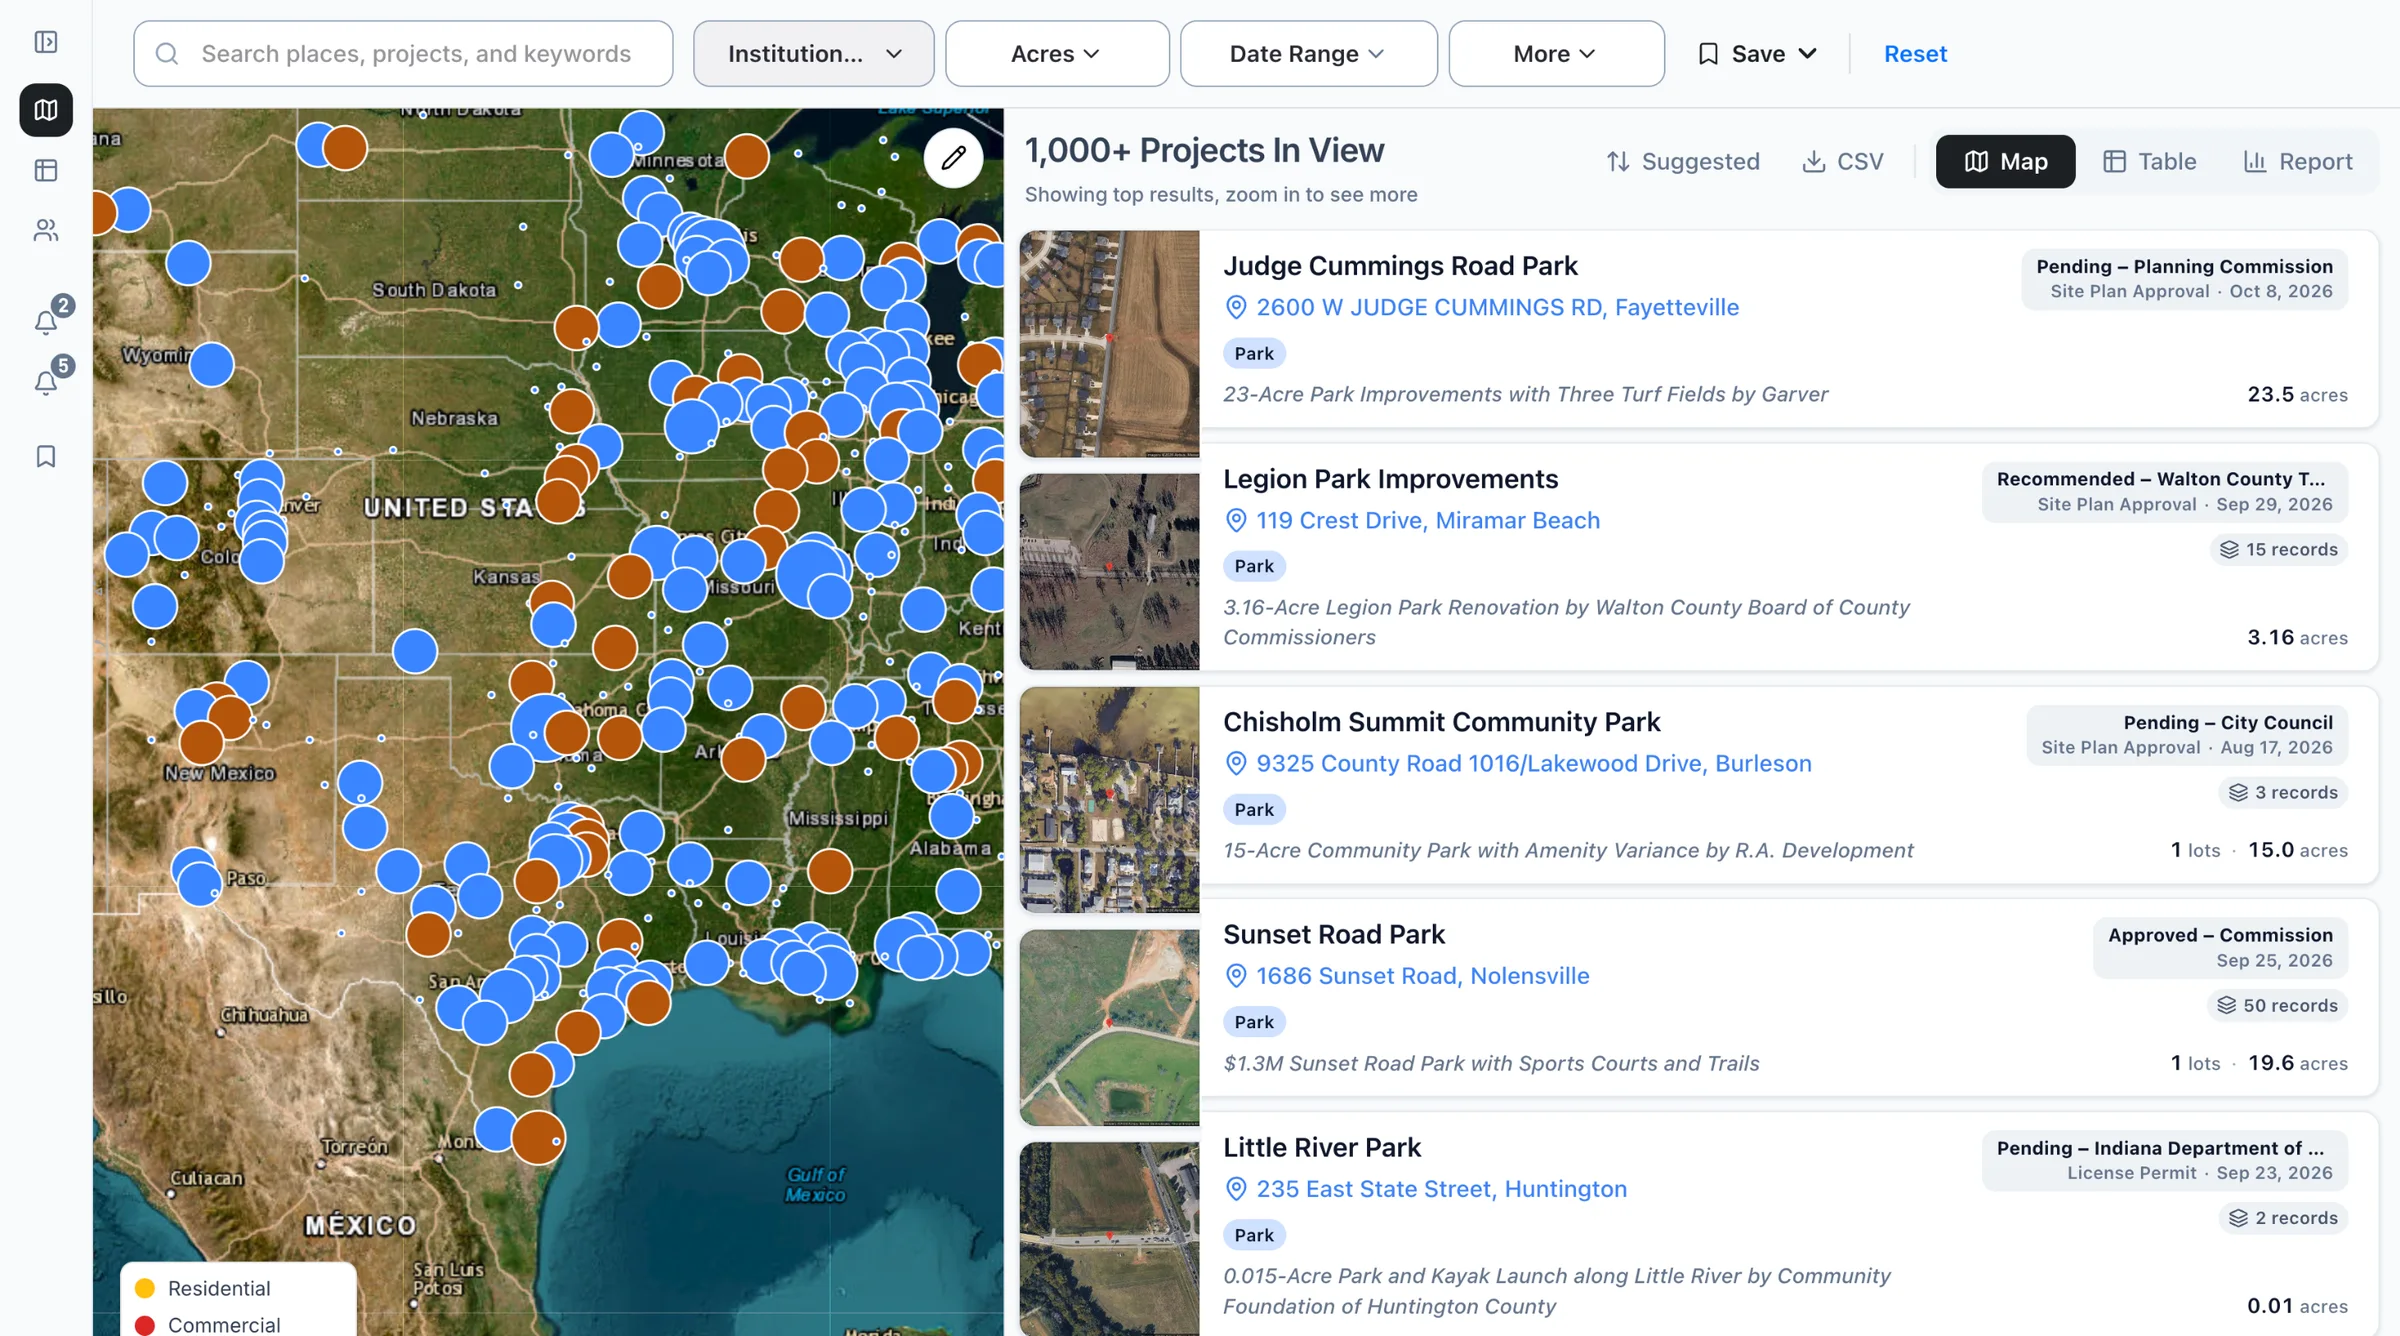Open the Save dropdown menu
2400x1336 pixels.
click(x=1757, y=54)
